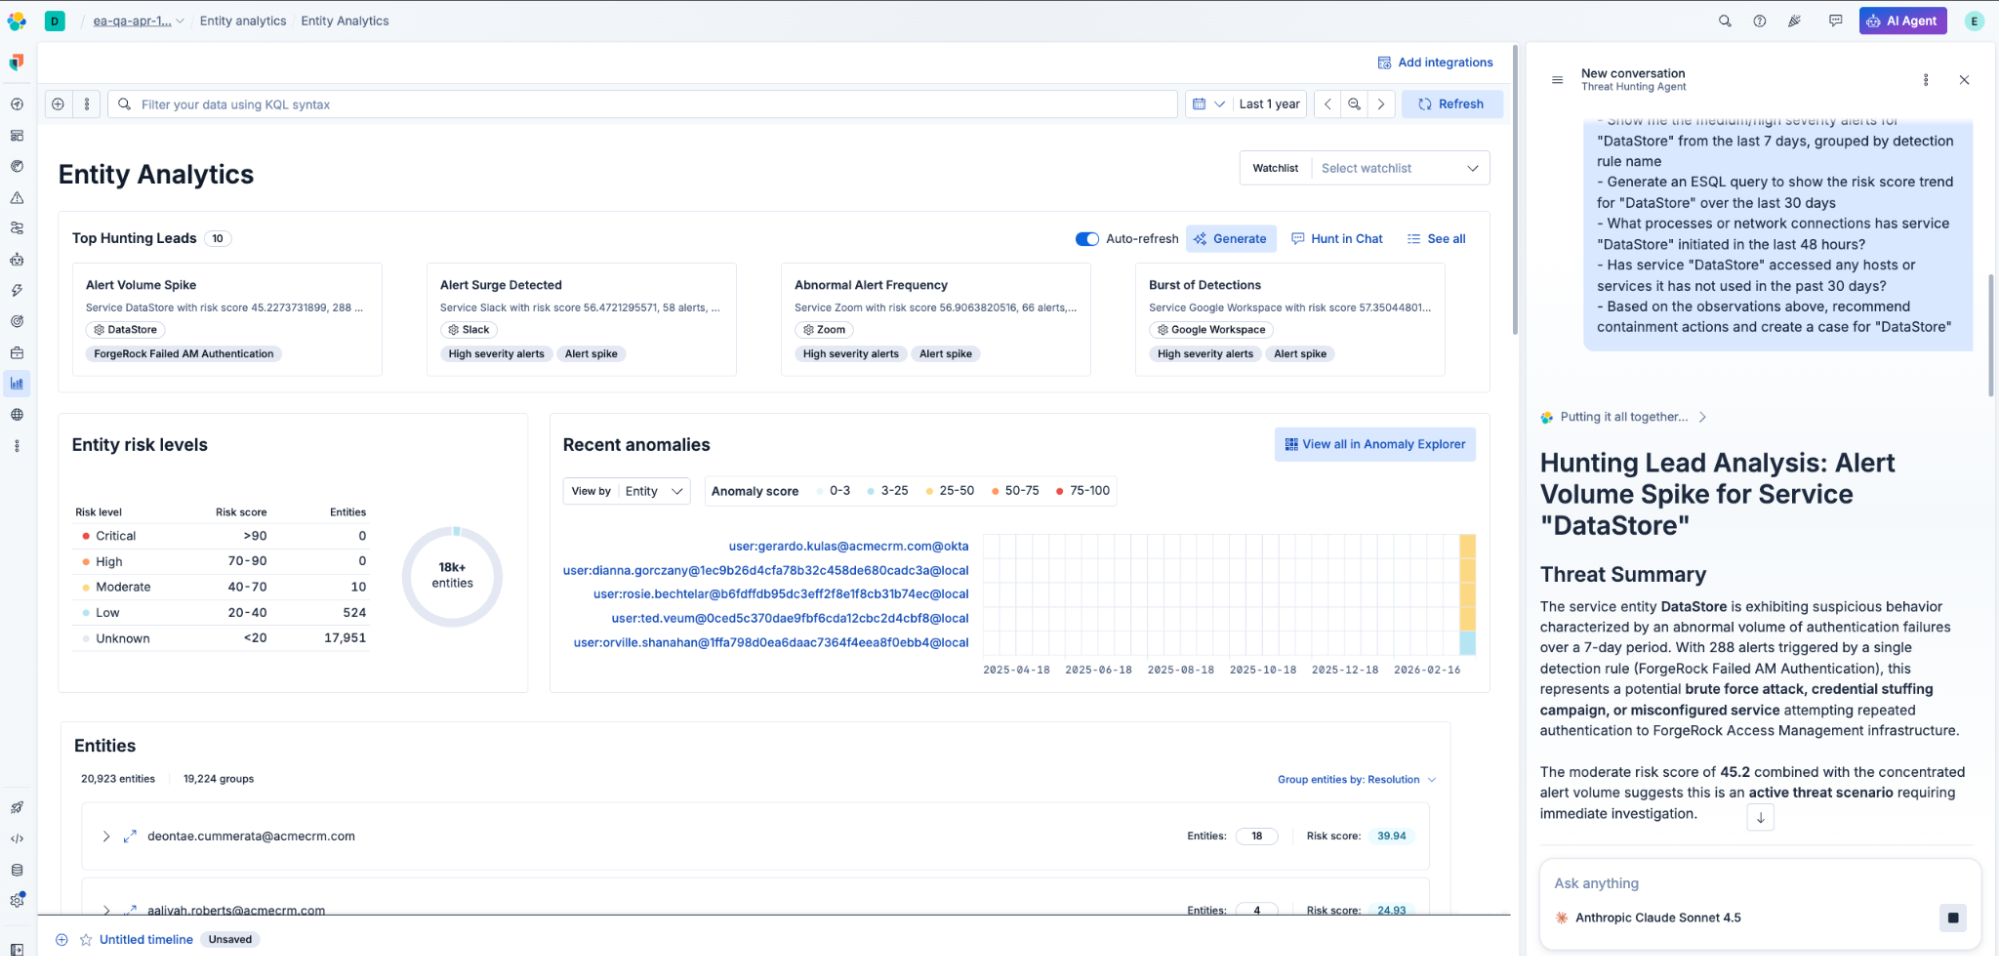The width and height of the screenshot is (1999, 956).
Task: Open the Alert Surge Detected lead card
Action: 582,319
